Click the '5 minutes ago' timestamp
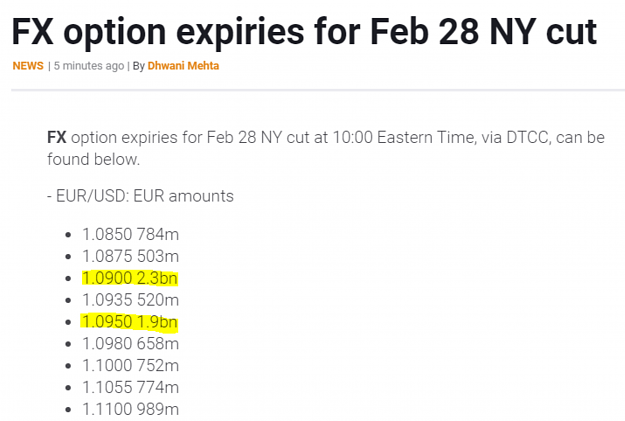Viewport: 625px width, 421px height. pos(89,66)
